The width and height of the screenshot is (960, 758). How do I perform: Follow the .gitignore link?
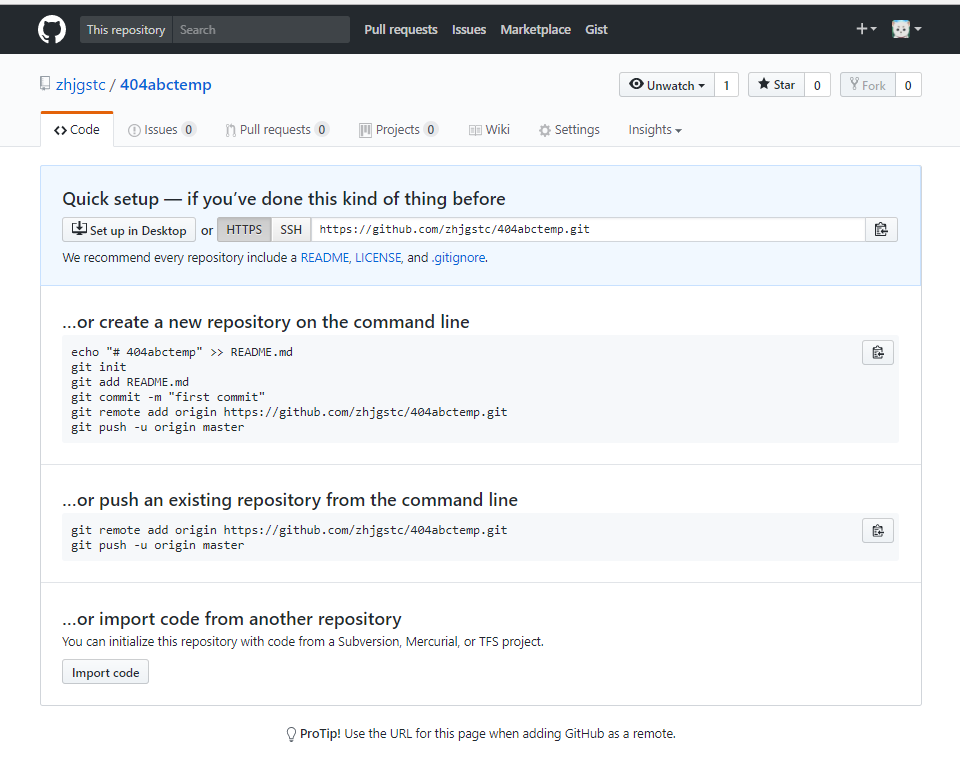click(459, 258)
